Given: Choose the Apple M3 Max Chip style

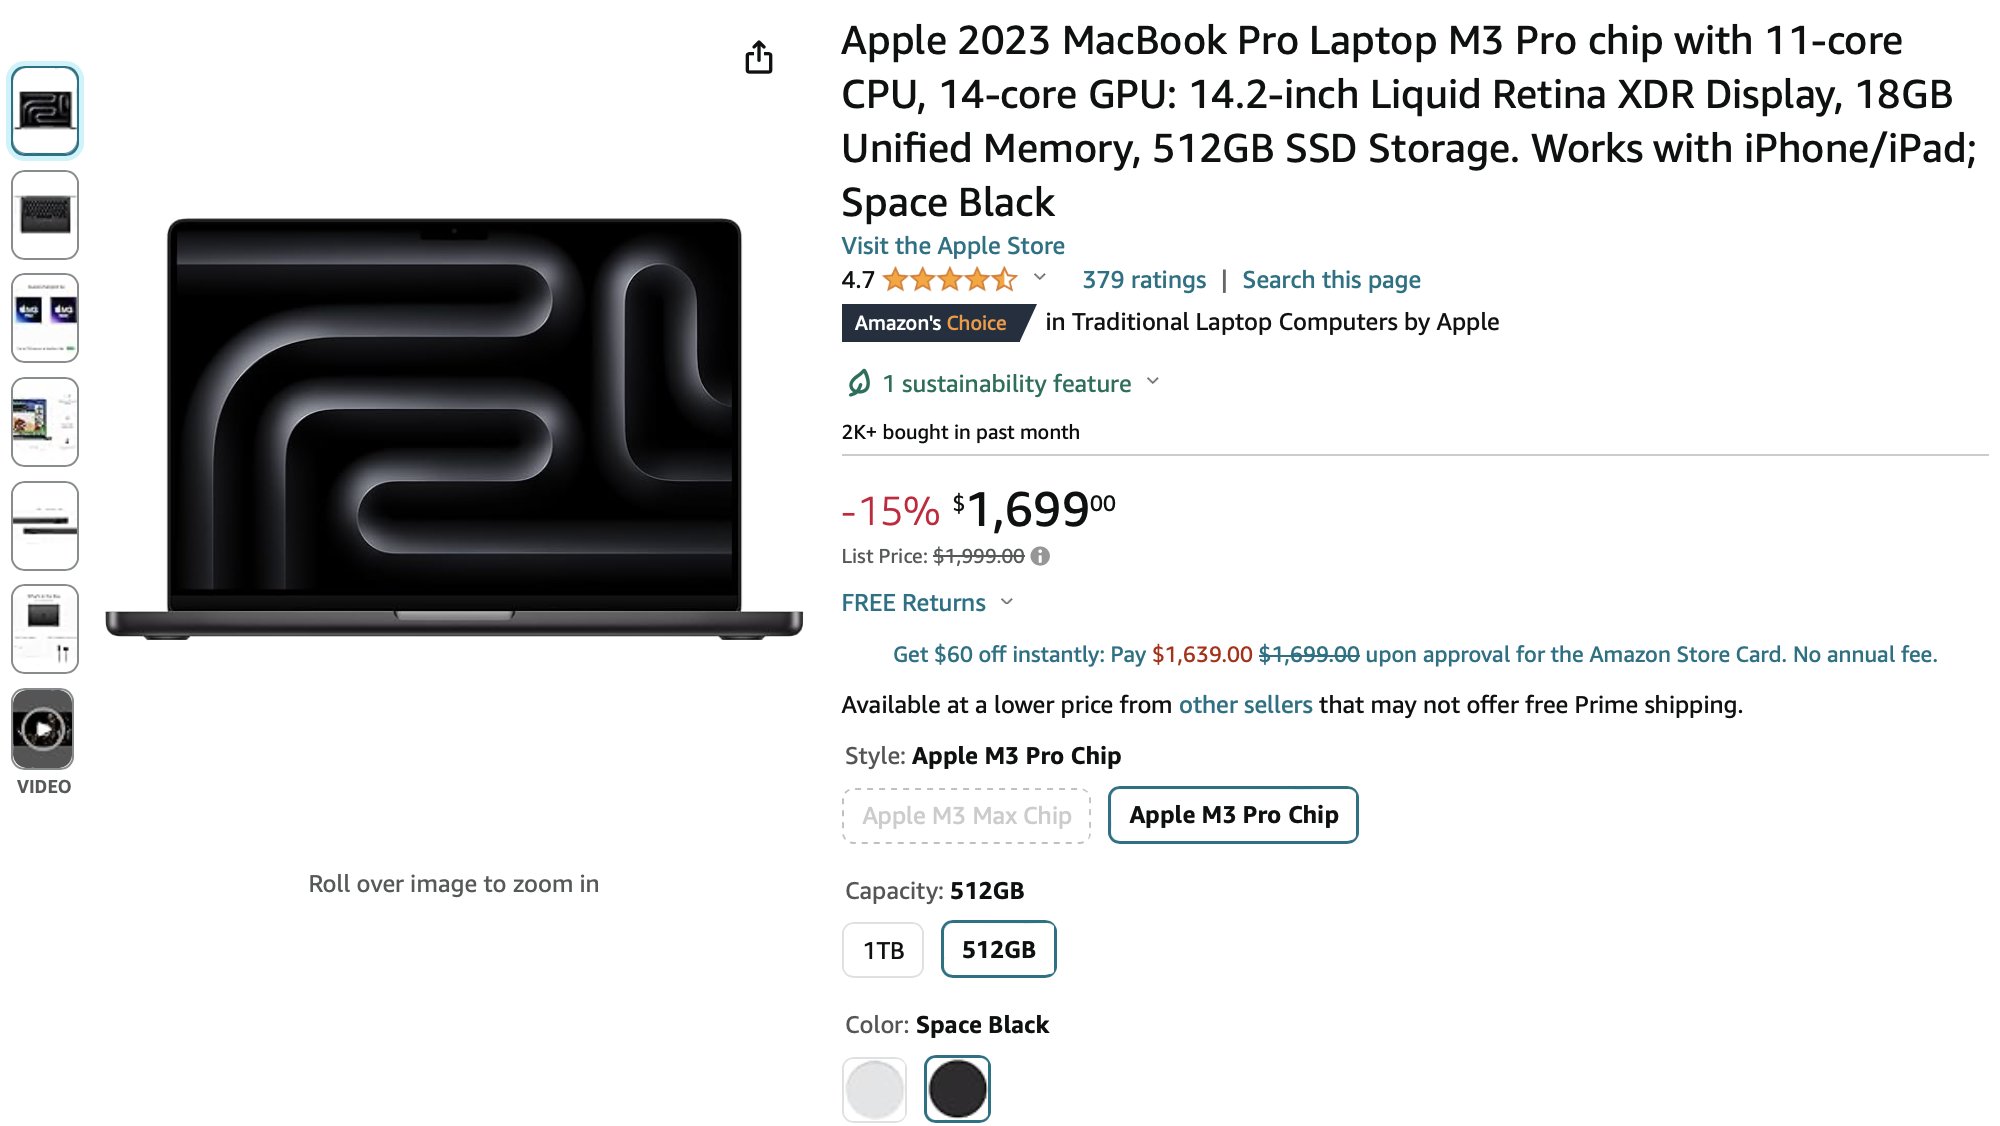Looking at the screenshot, I should tap(966, 816).
